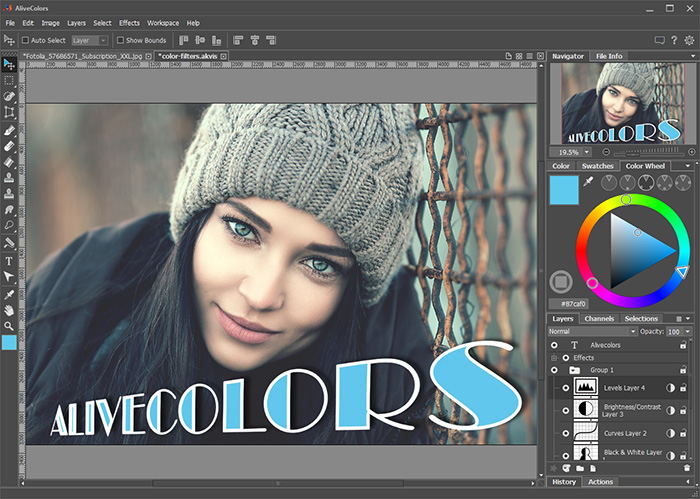Open help via the question mark icon

[x=674, y=40]
